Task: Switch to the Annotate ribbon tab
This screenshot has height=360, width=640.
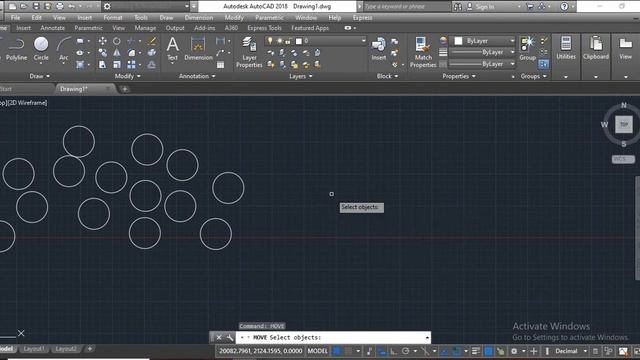Action: (x=53, y=28)
